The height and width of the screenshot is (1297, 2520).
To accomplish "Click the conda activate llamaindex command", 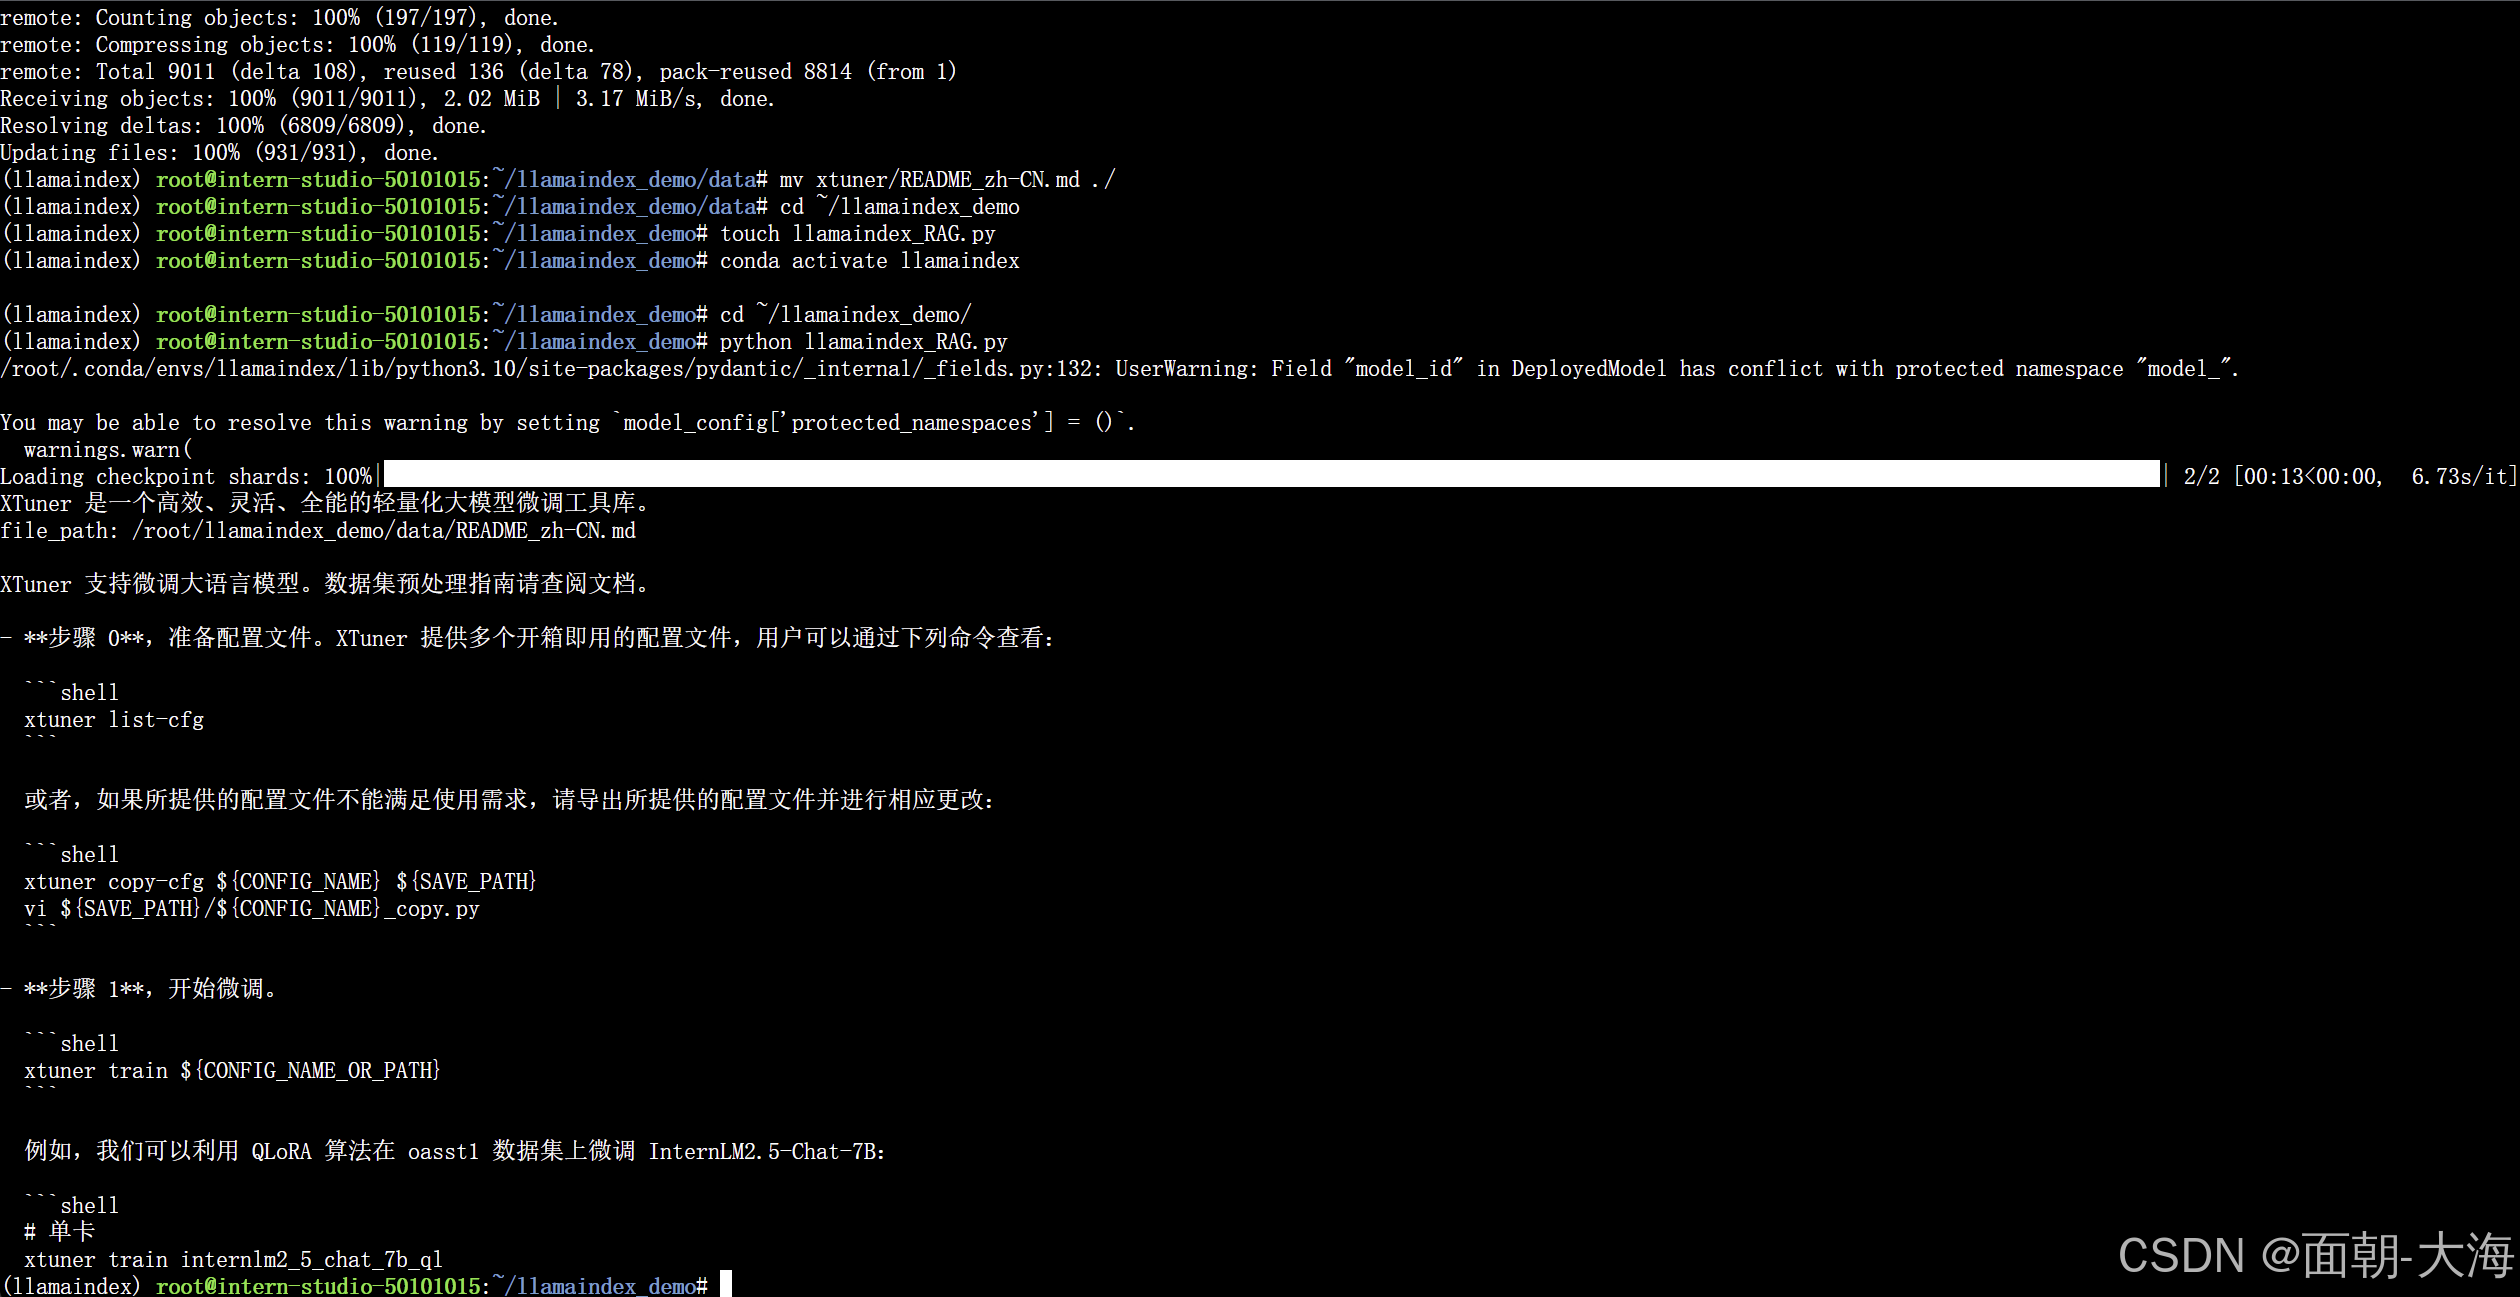I will pyautogui.click(x=868, y=260).
